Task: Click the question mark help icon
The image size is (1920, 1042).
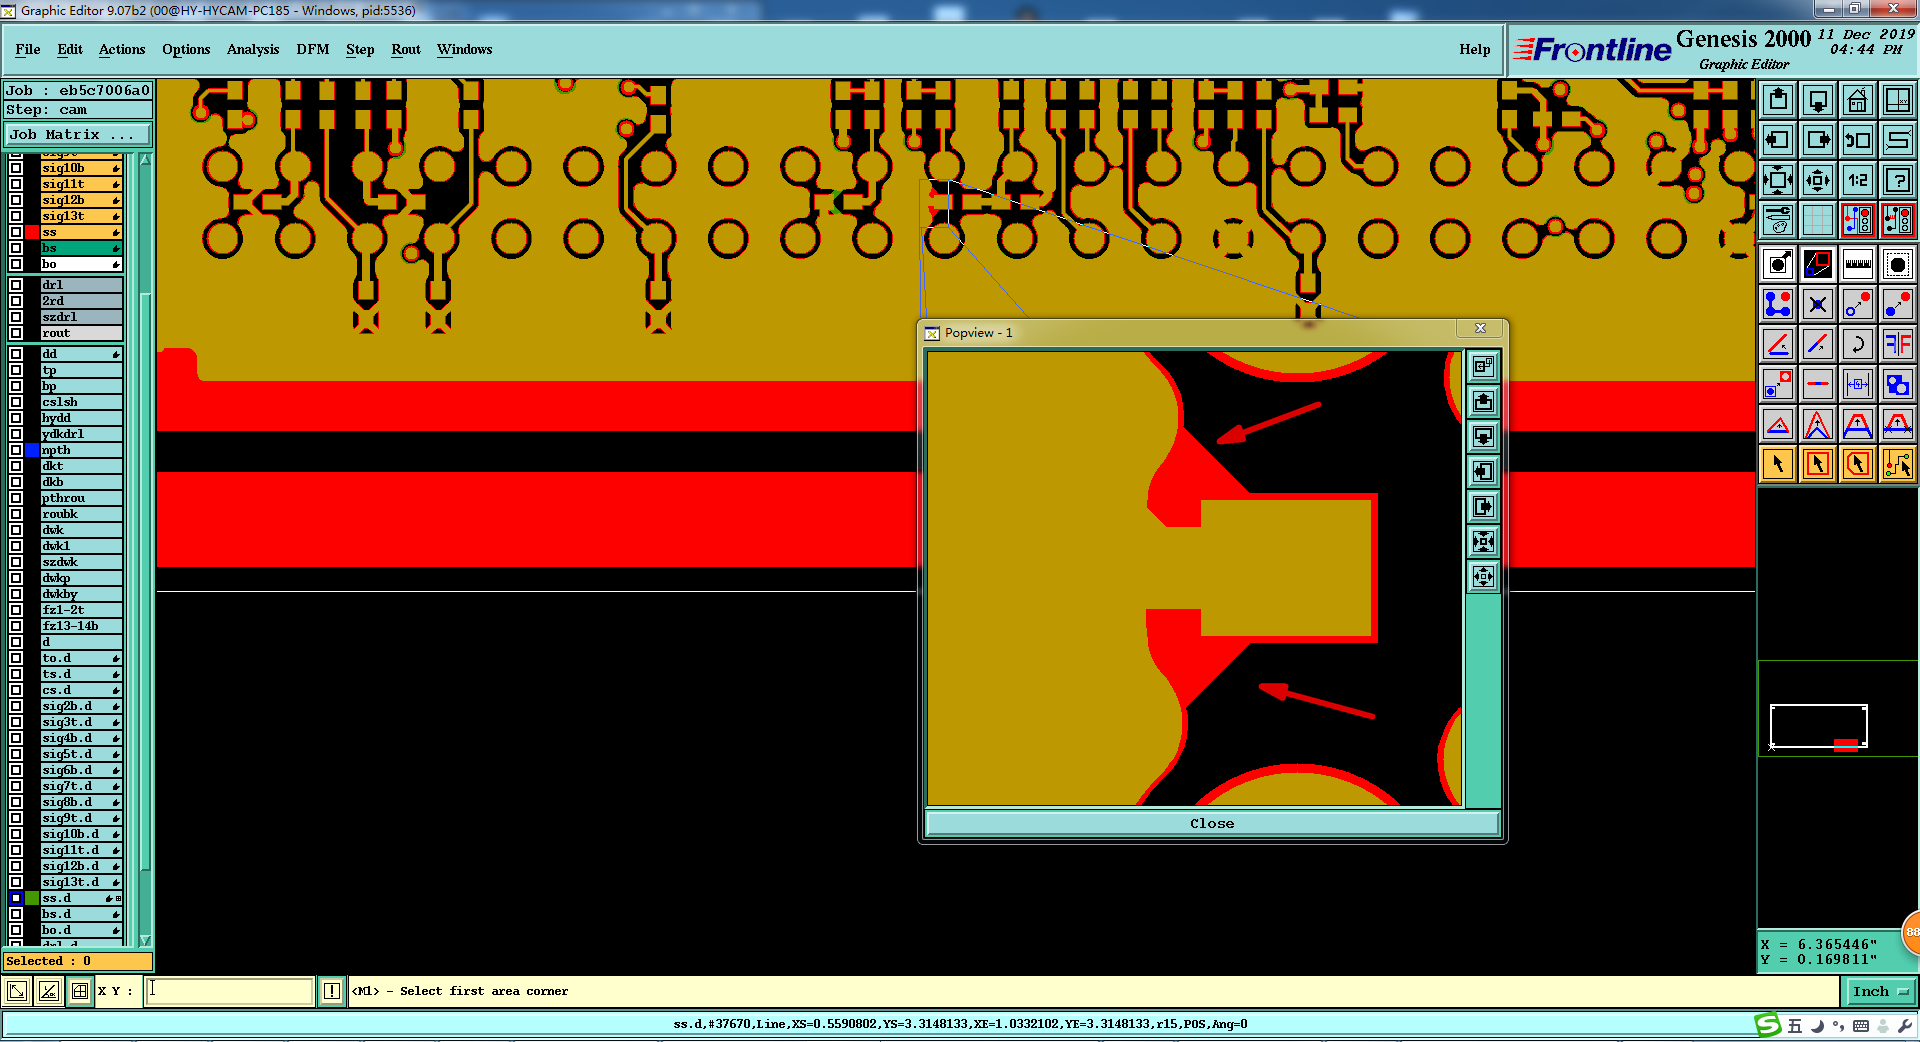Action: point(1898,180)
